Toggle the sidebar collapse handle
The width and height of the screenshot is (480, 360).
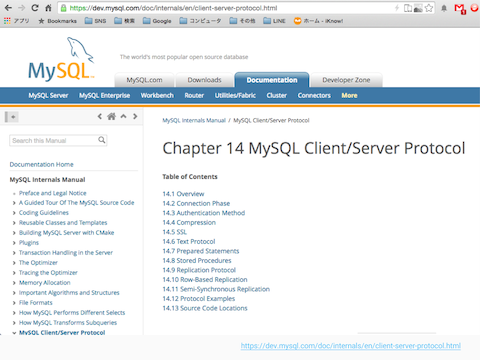[x=12, y=117]
